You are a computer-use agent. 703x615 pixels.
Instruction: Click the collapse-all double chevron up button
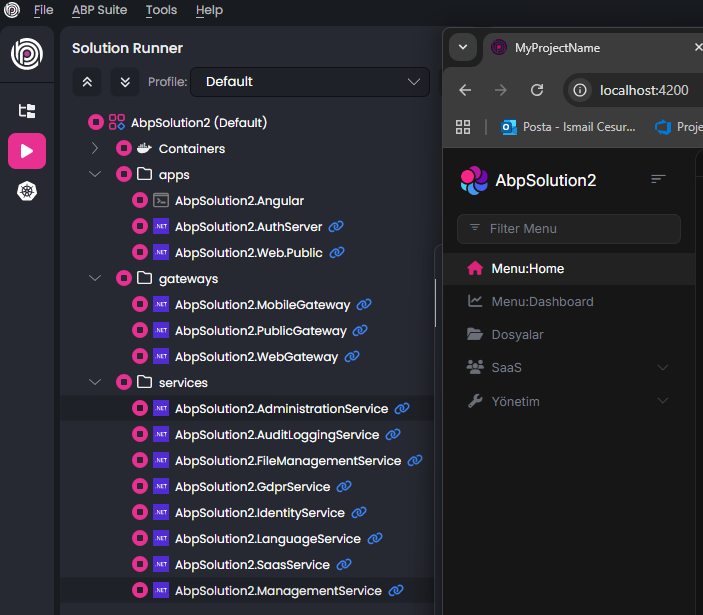(x=87, y=82)
